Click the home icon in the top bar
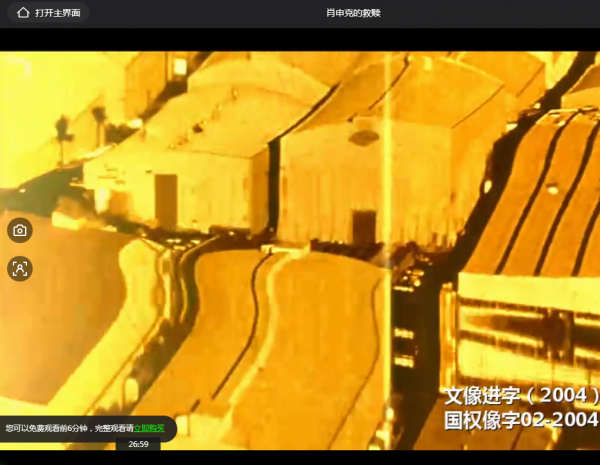600x465 pixels. pos(23,13)
